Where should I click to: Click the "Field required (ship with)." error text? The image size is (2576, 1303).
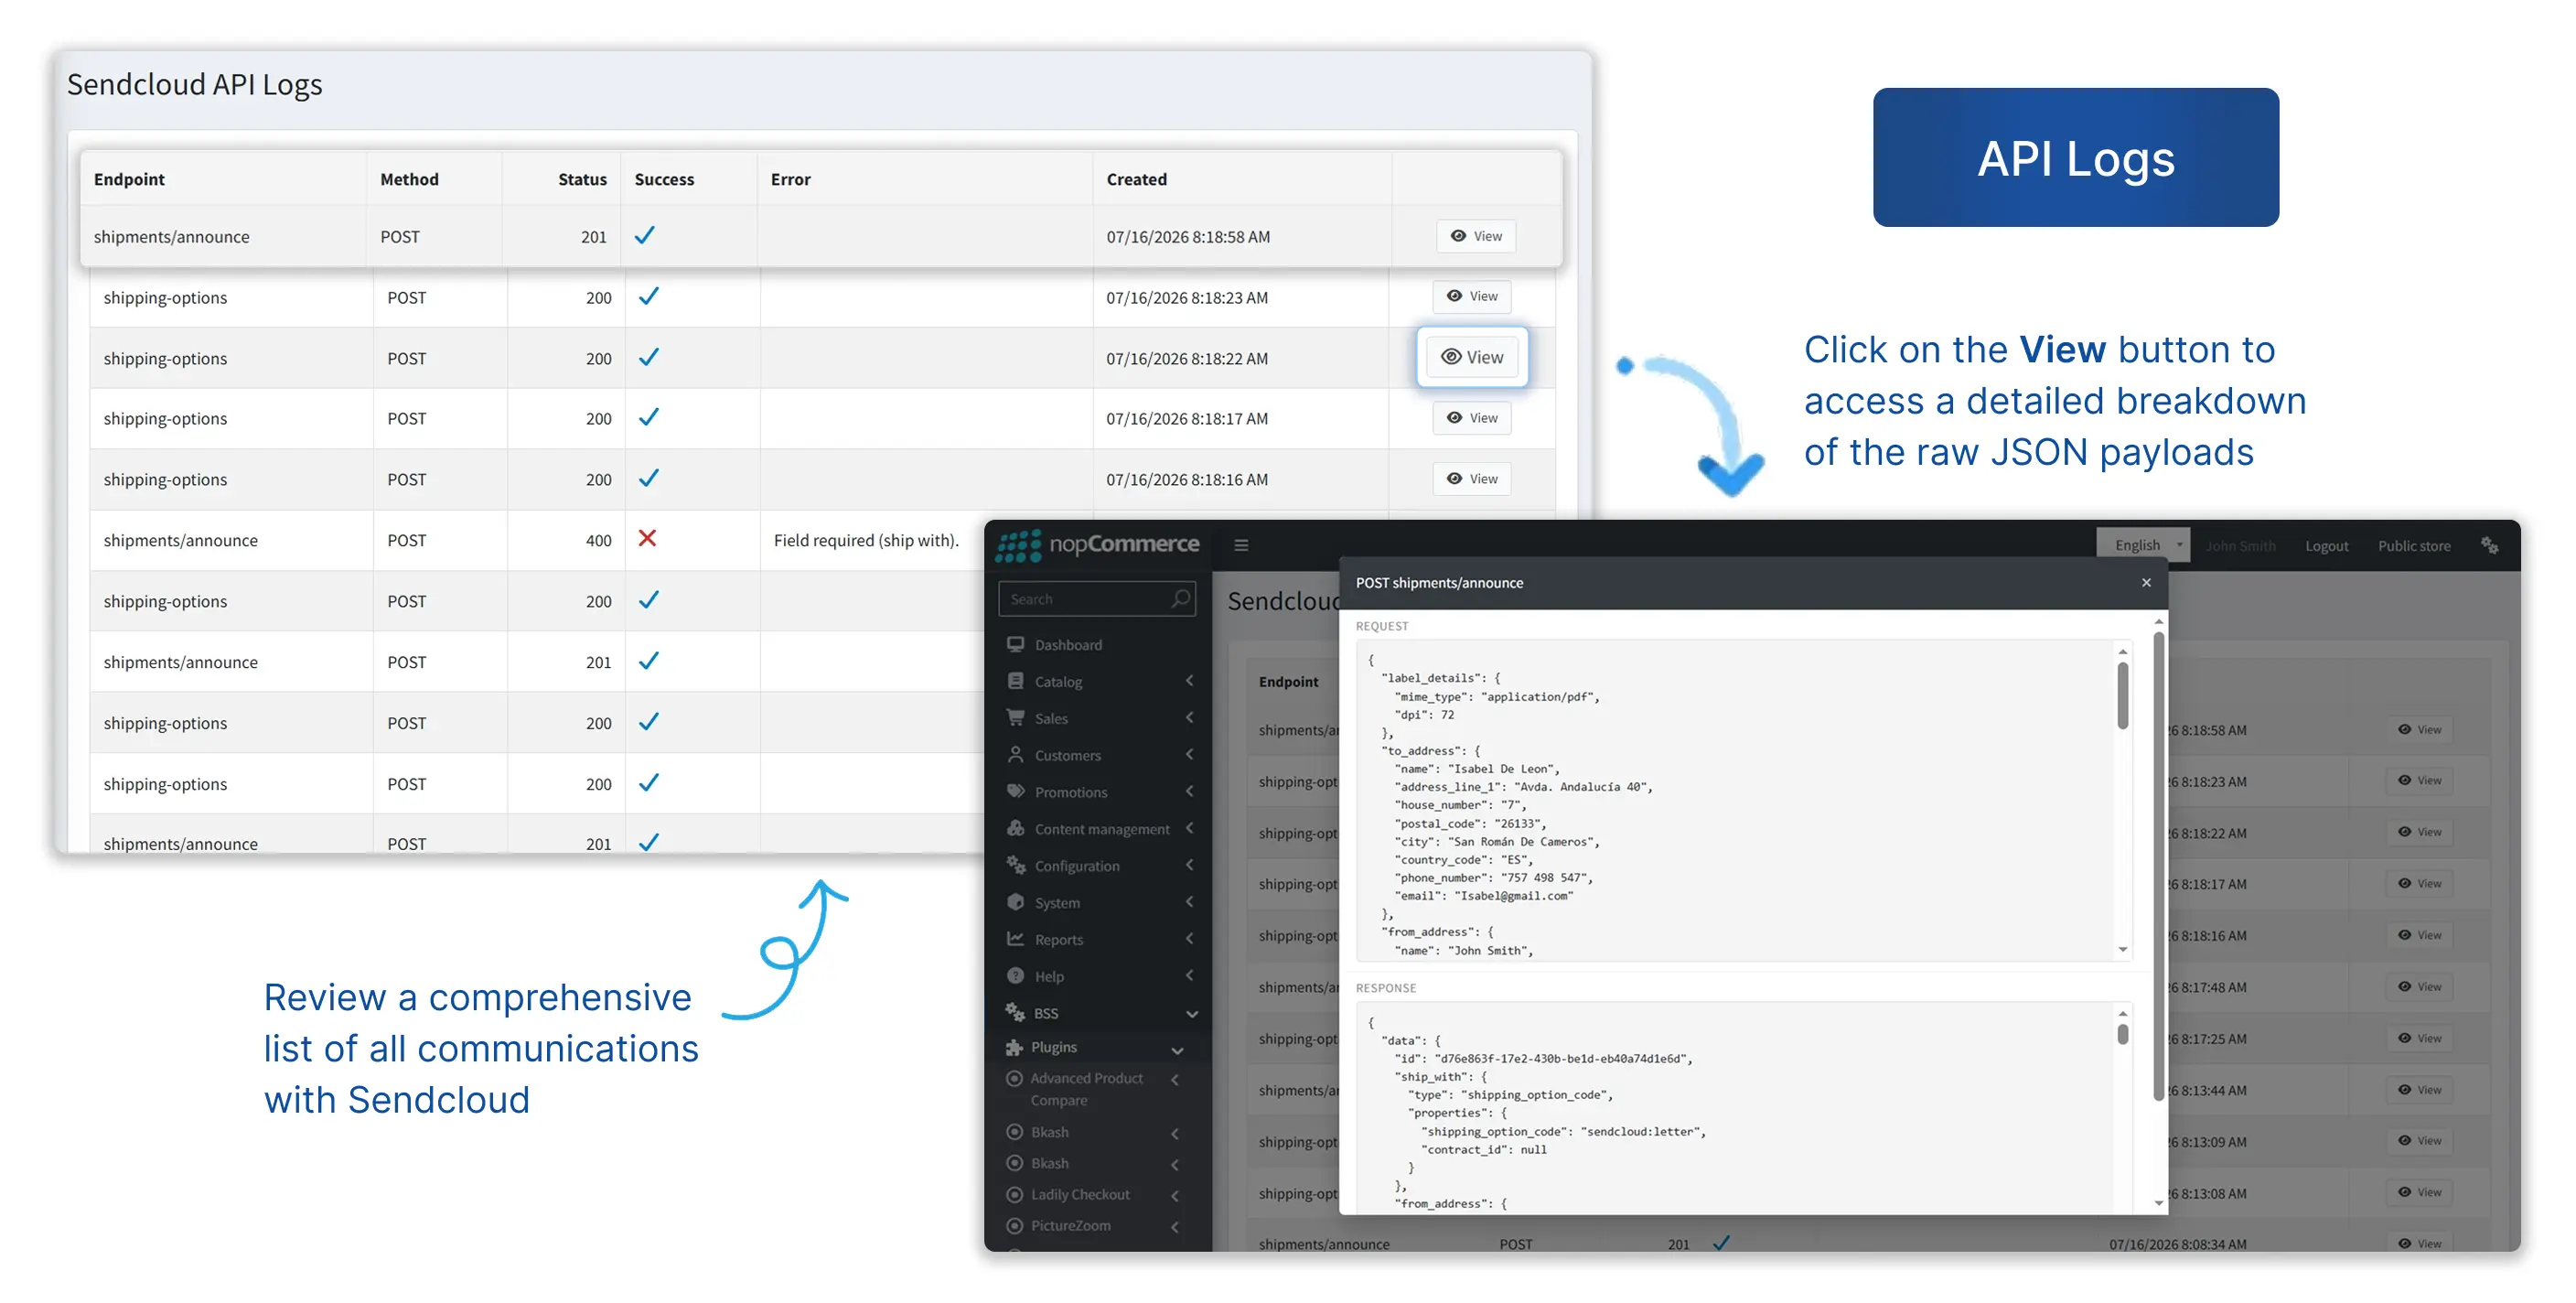click(866, 540)
